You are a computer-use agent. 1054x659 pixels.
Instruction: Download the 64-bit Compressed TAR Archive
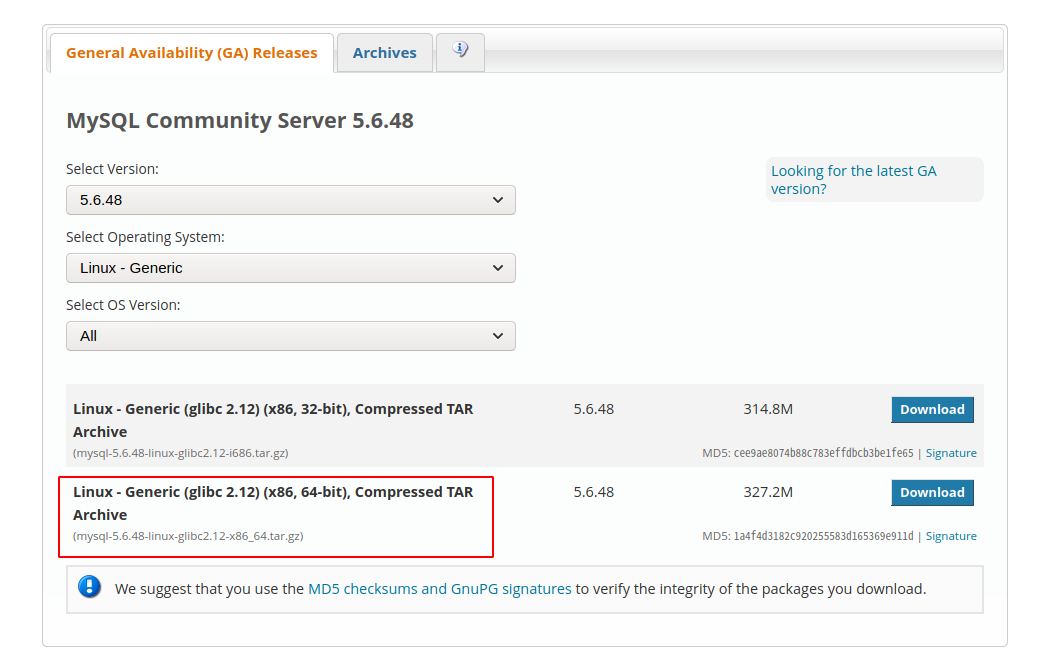[932, 492]
